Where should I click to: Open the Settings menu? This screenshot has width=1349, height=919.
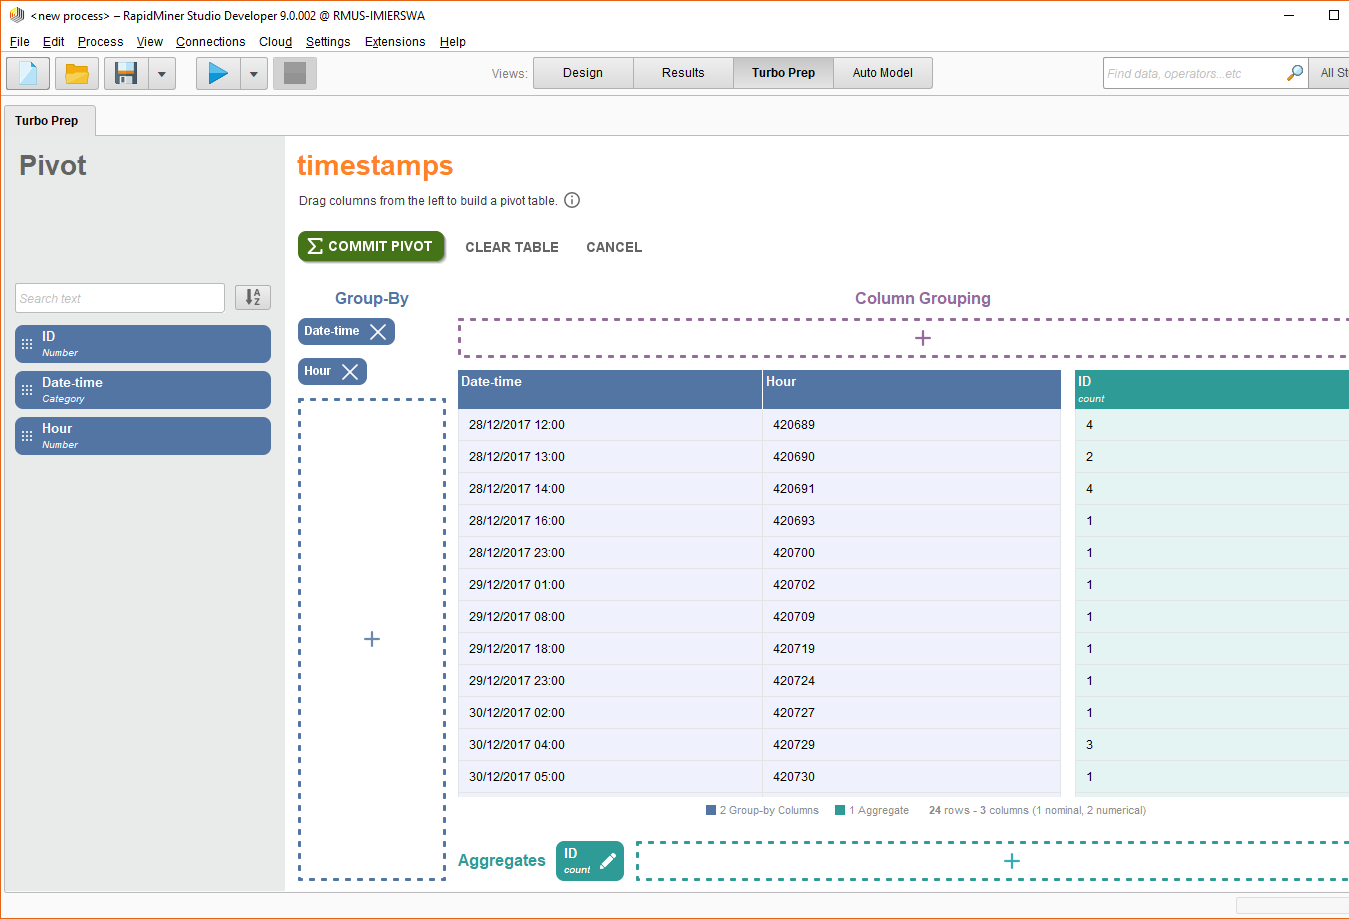point(328,42)
